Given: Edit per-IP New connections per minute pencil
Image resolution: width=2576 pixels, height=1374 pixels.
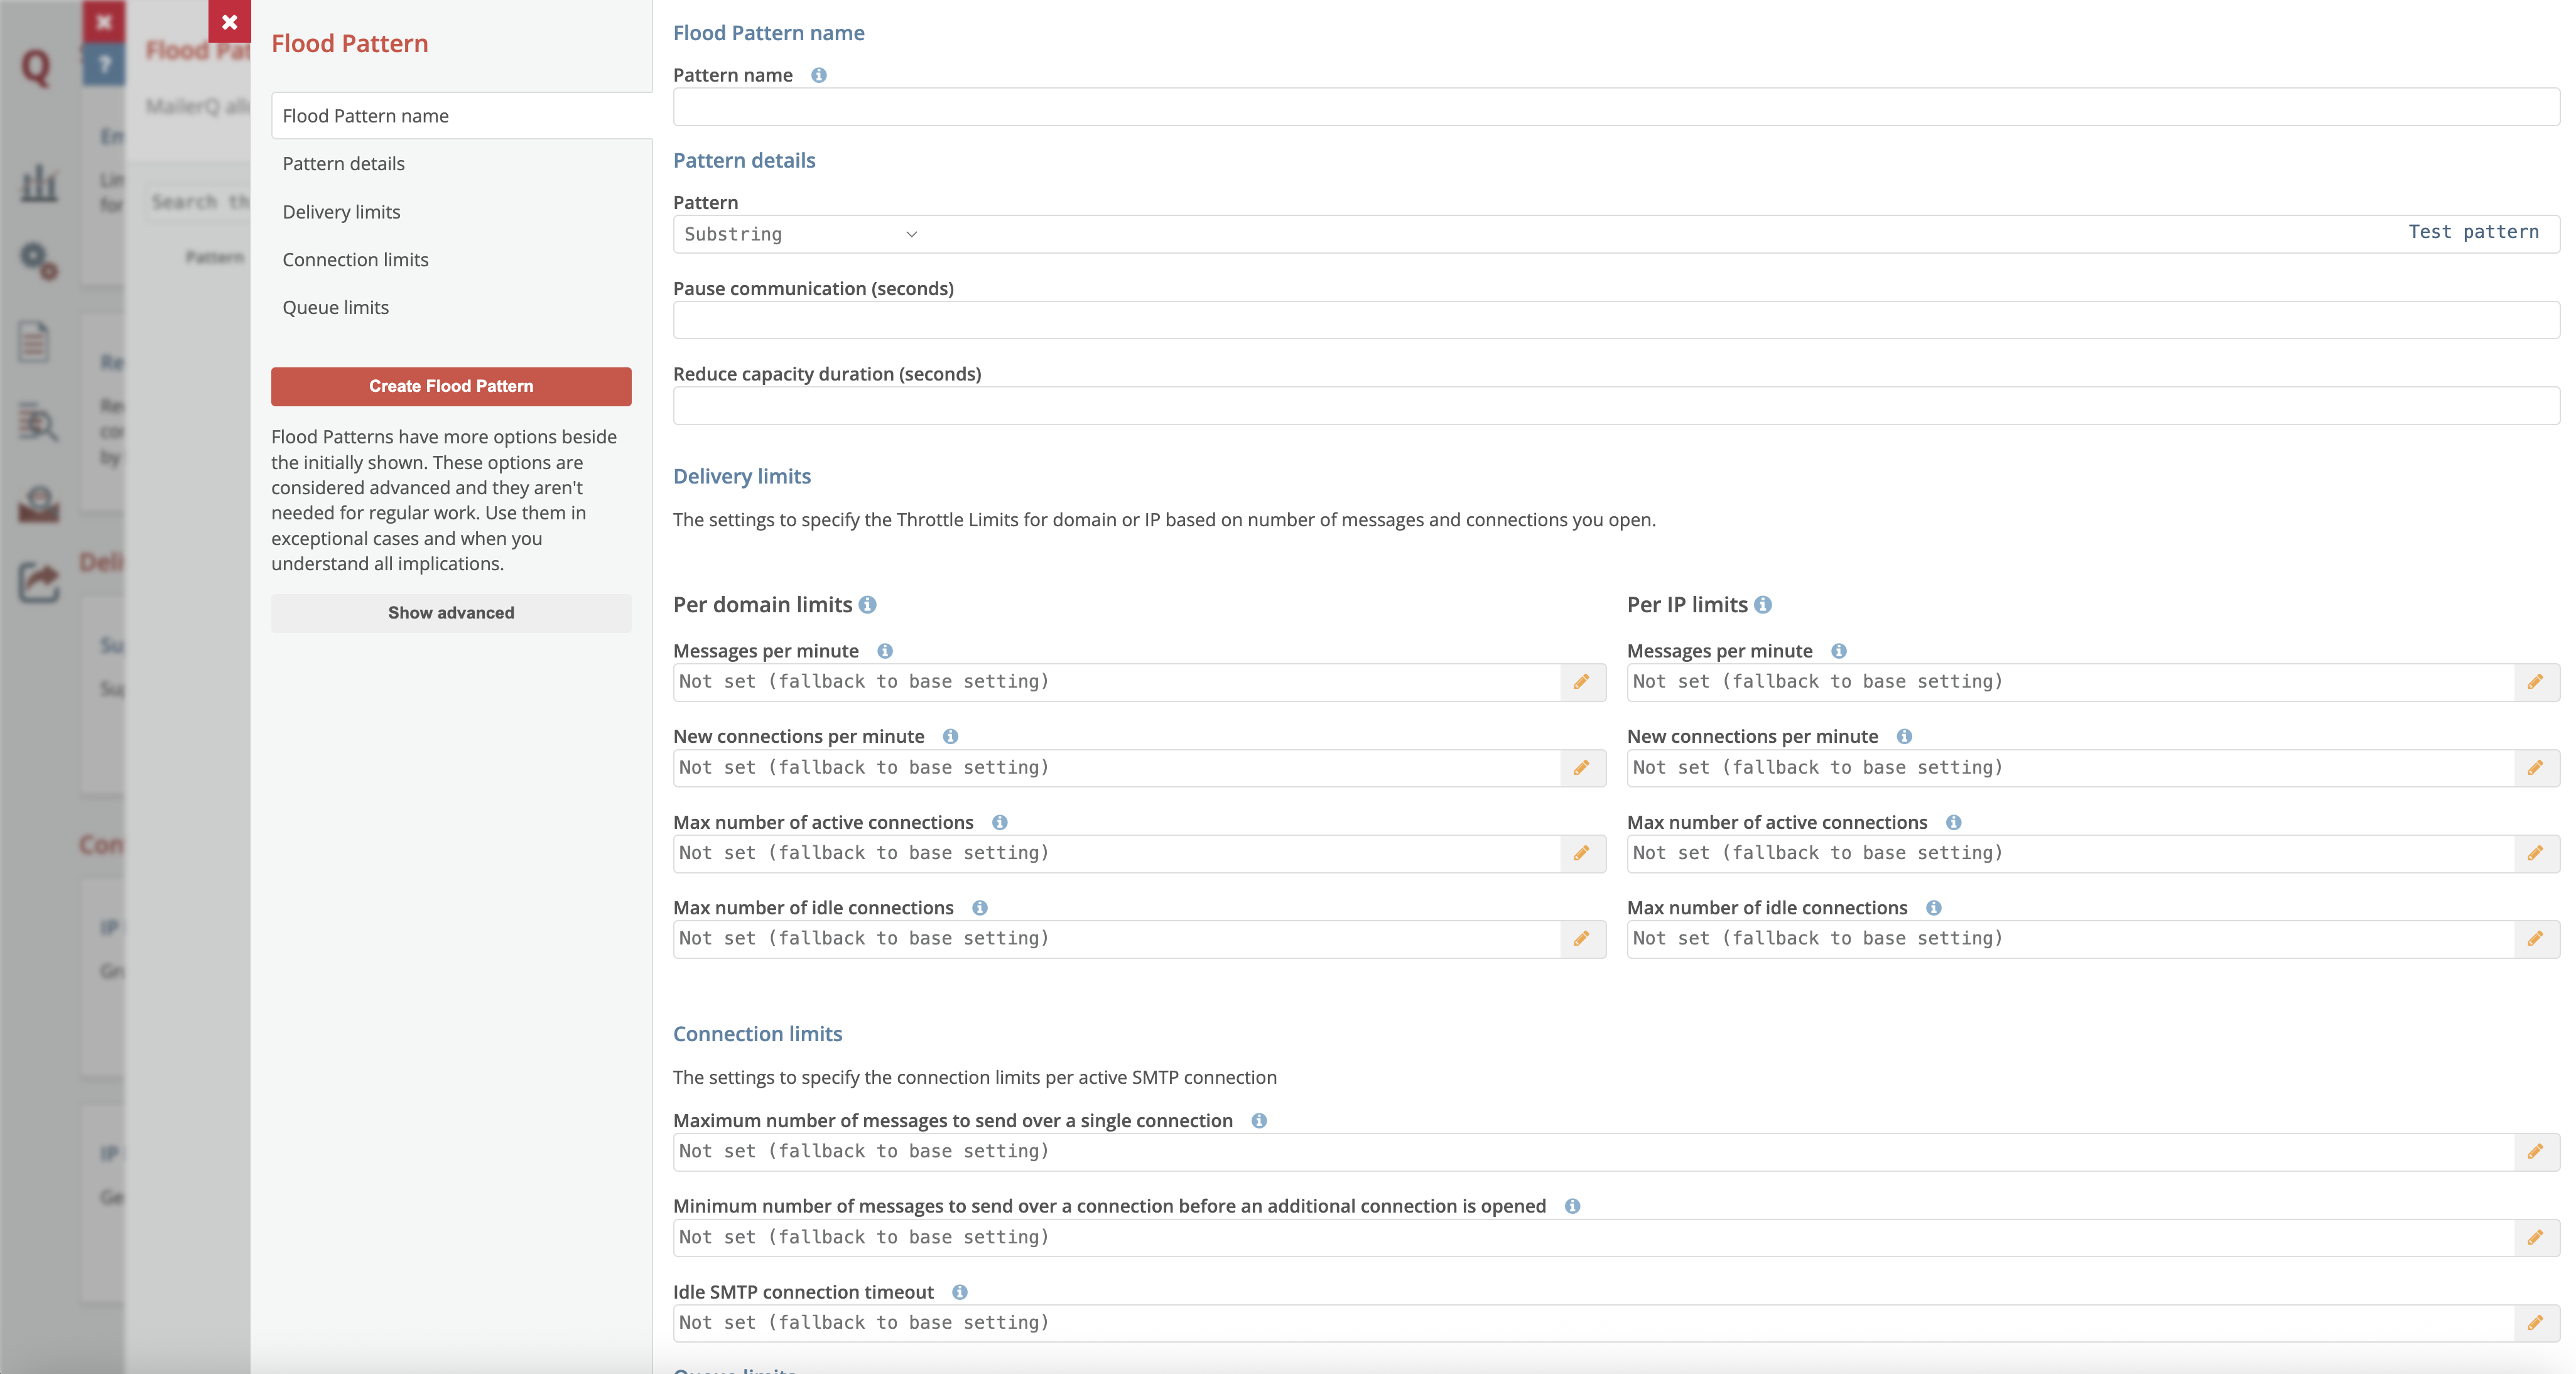Looking at the screenshot, I should tap(2536, 768).
